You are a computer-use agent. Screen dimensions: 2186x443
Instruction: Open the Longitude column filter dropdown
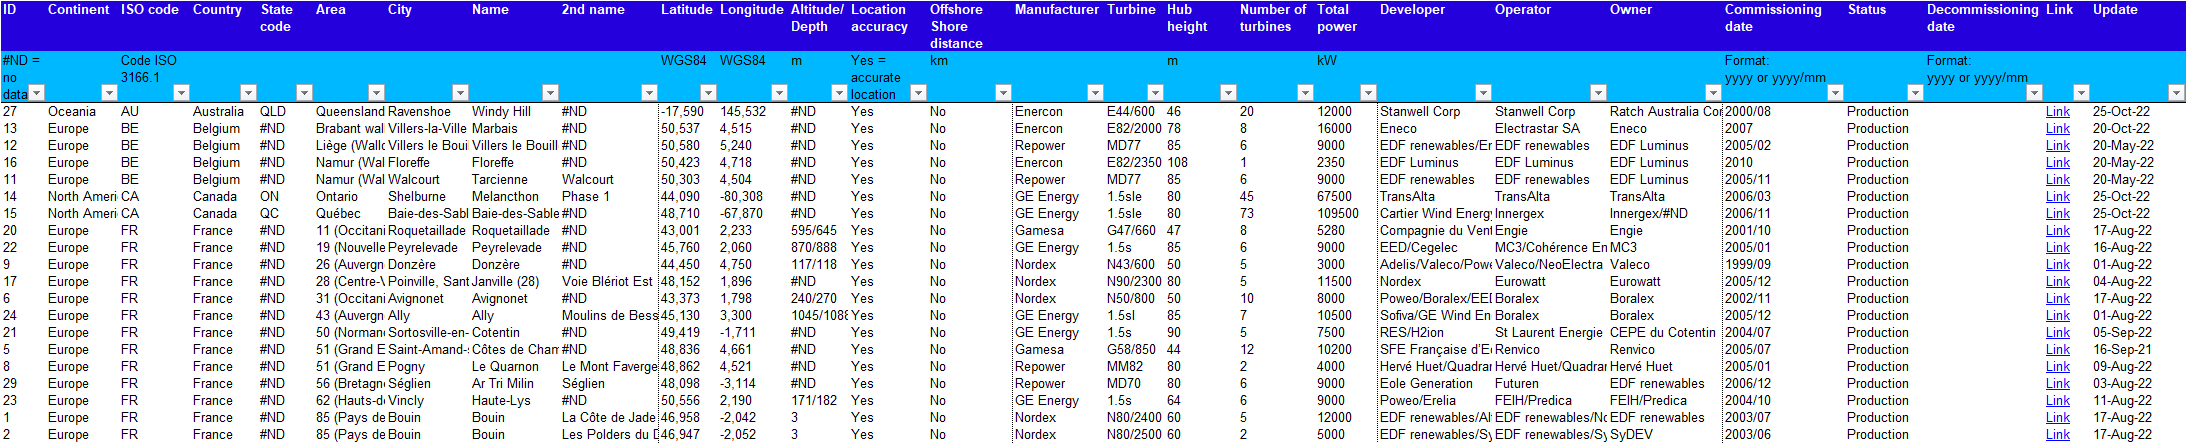click(779, 93)
